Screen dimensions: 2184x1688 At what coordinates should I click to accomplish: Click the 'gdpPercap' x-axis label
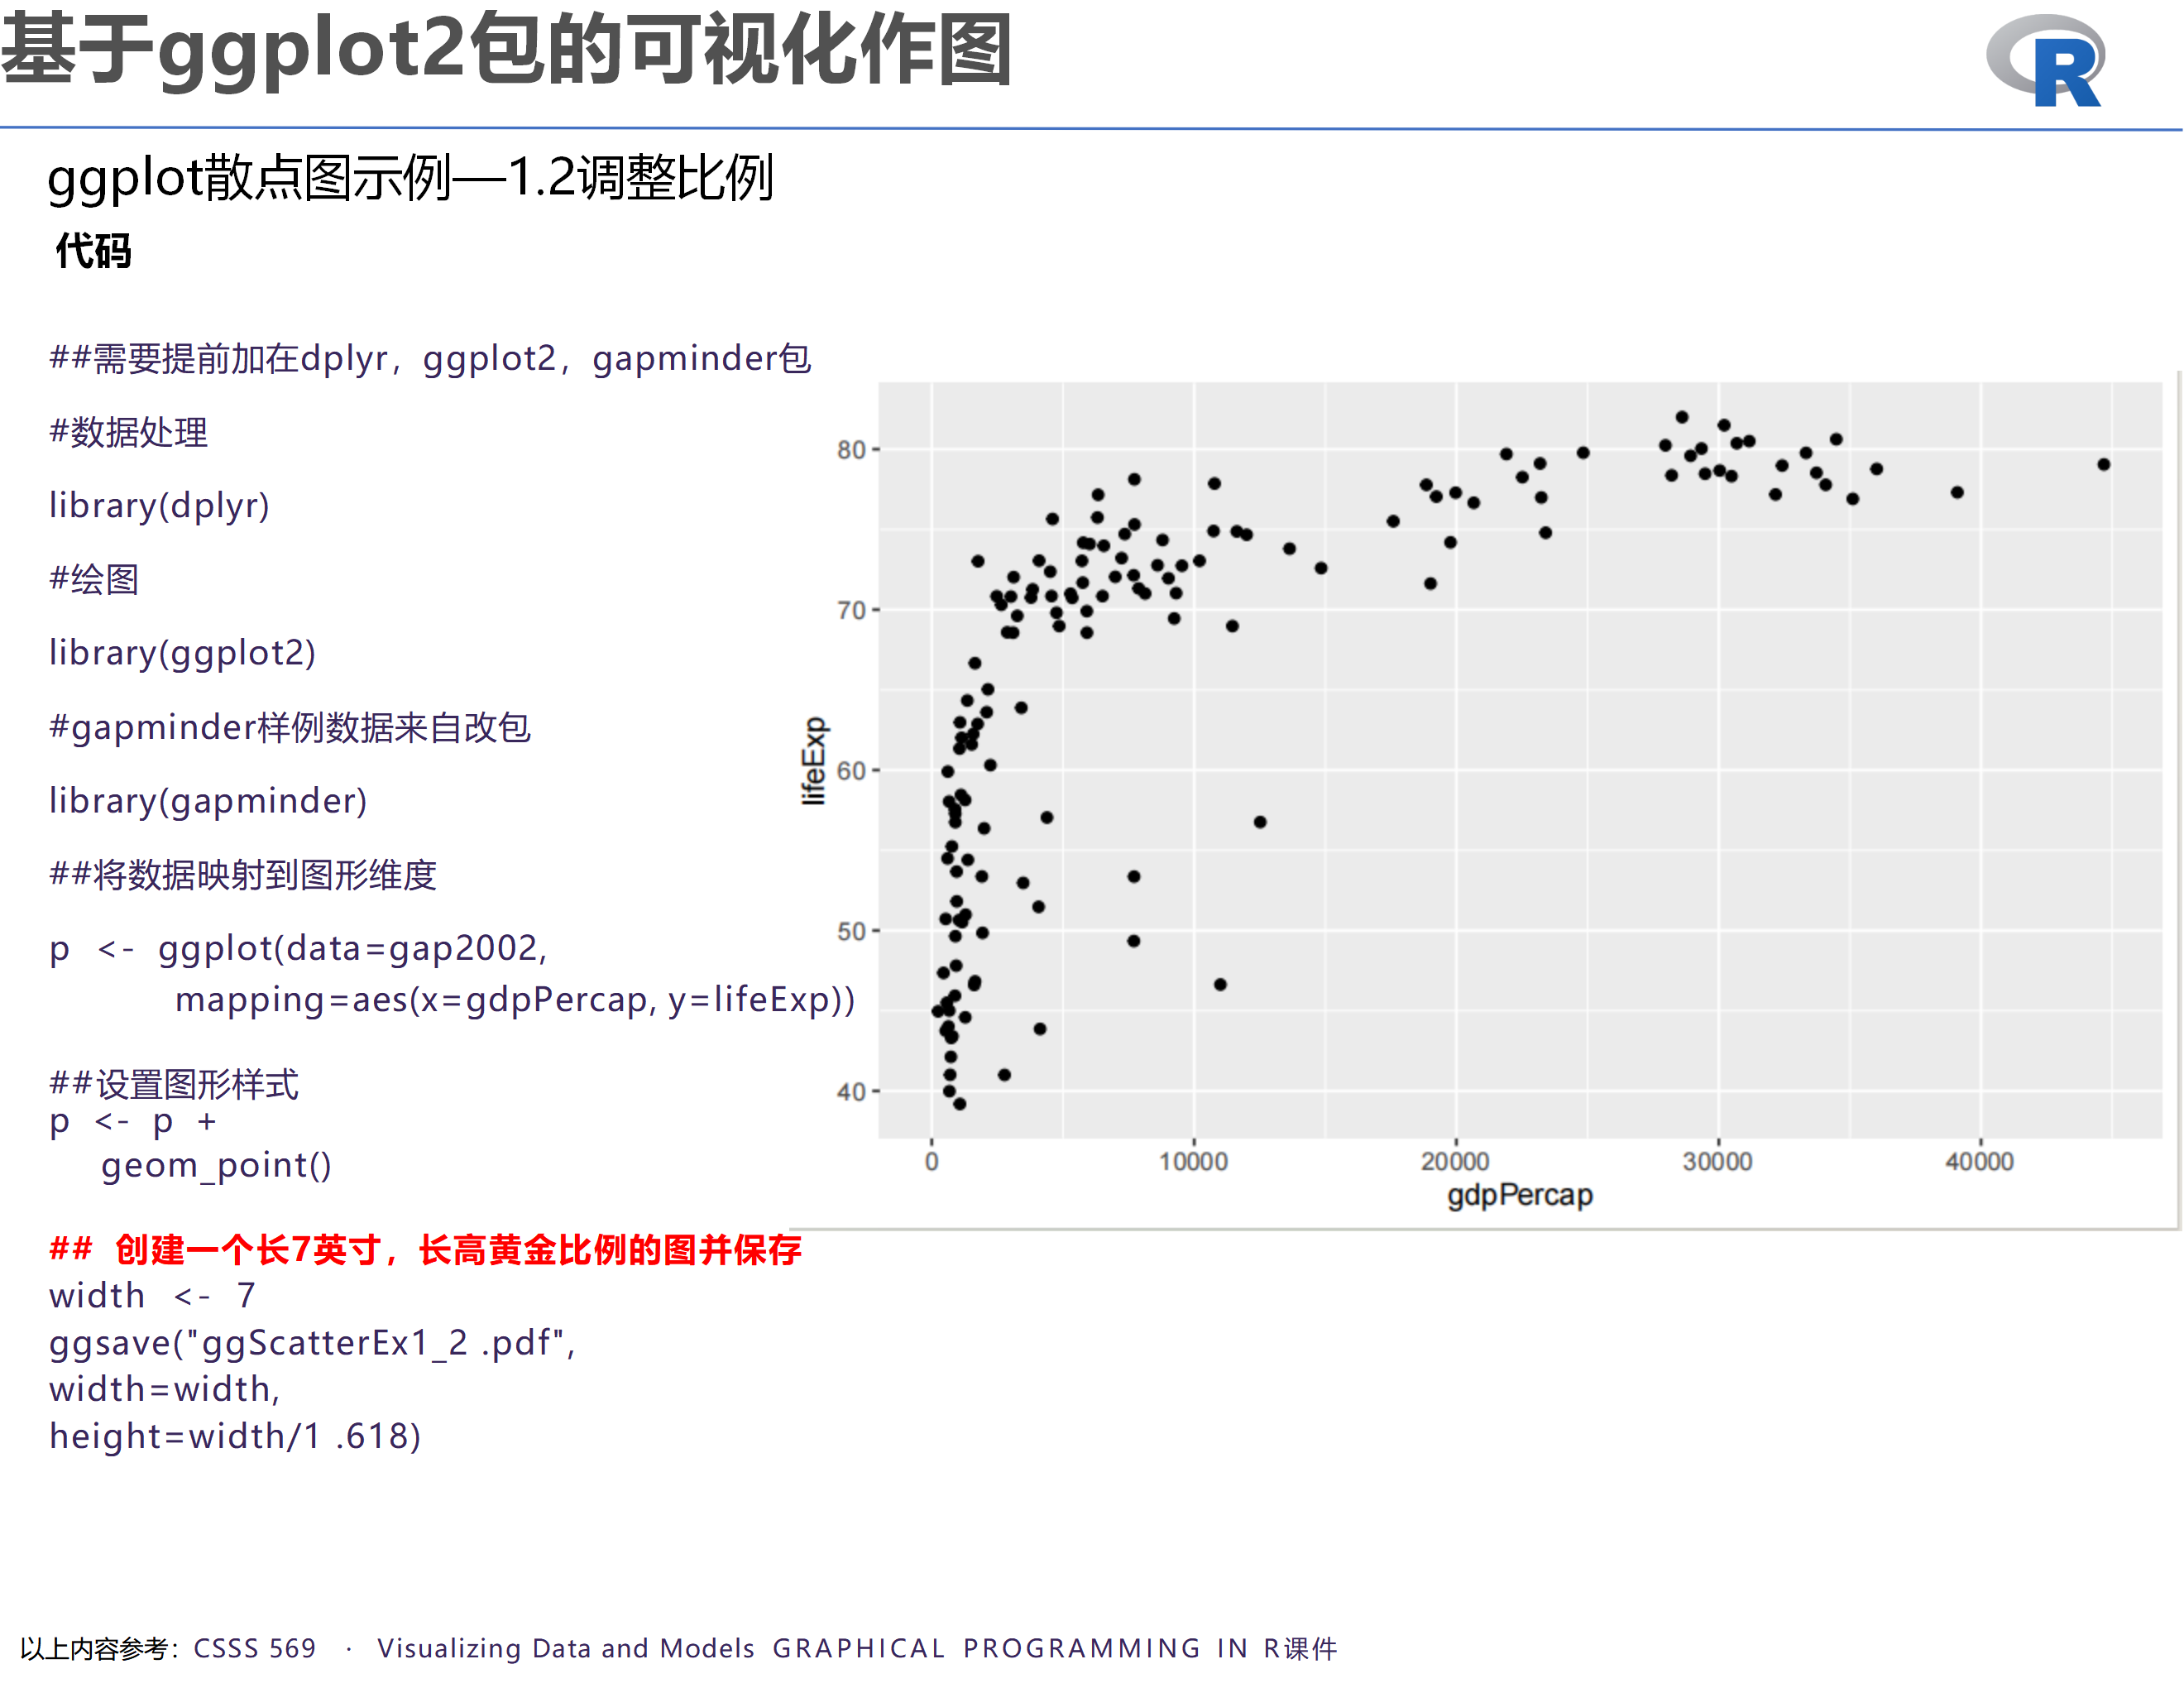(1520, 1196)
